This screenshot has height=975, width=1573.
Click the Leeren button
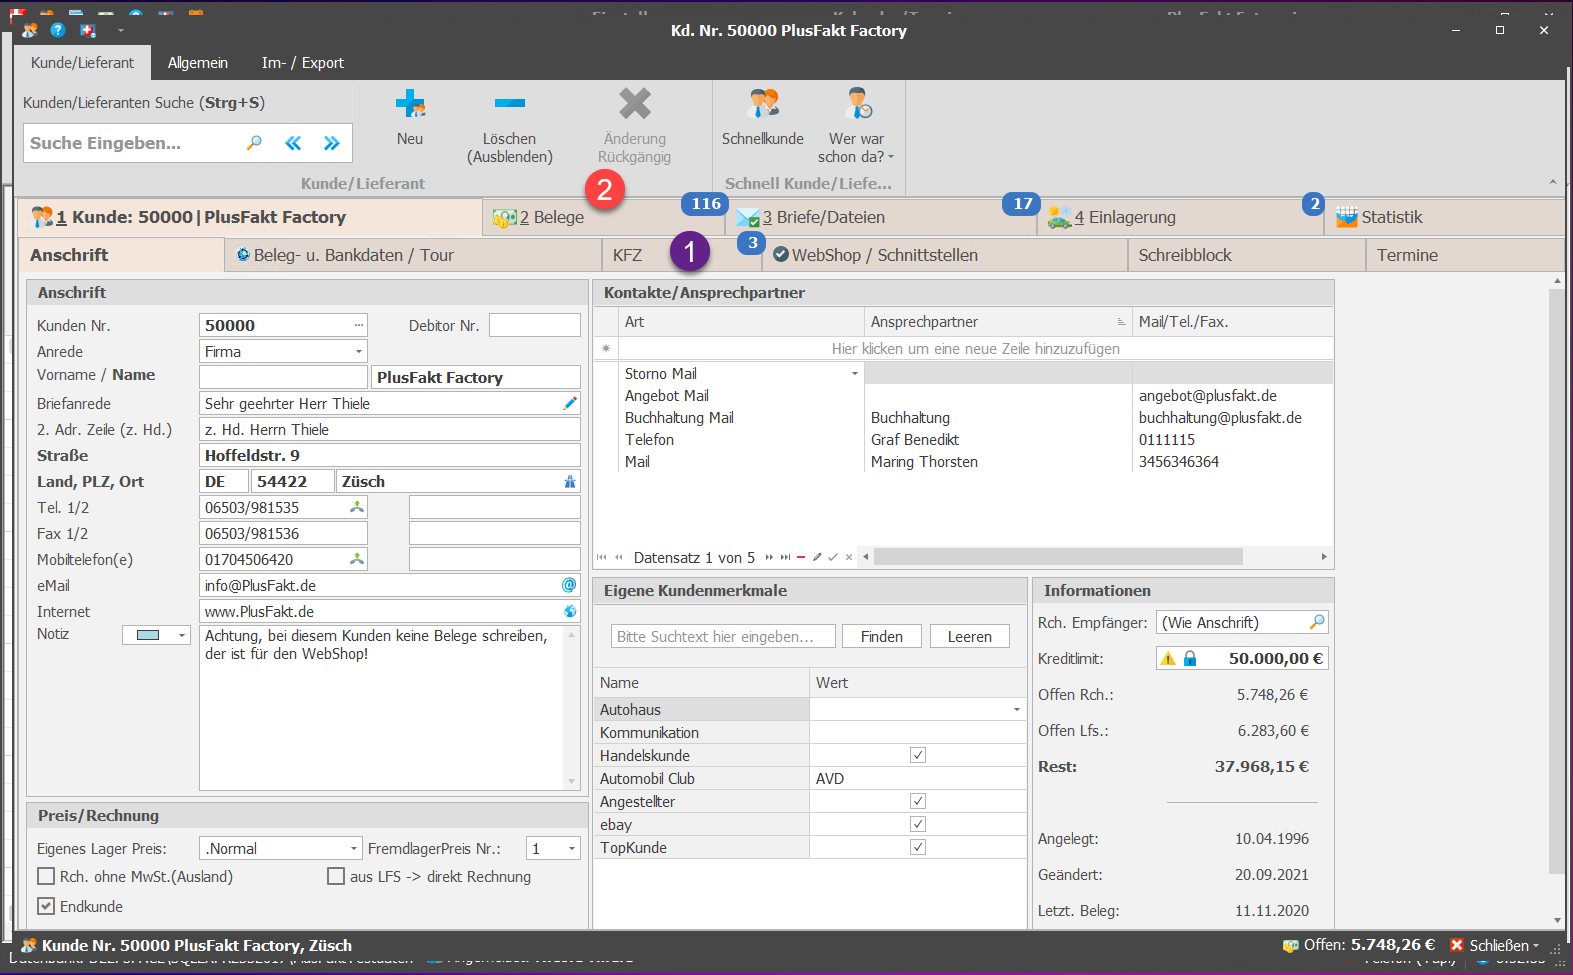pyautogui.click(x=970, y=636)
